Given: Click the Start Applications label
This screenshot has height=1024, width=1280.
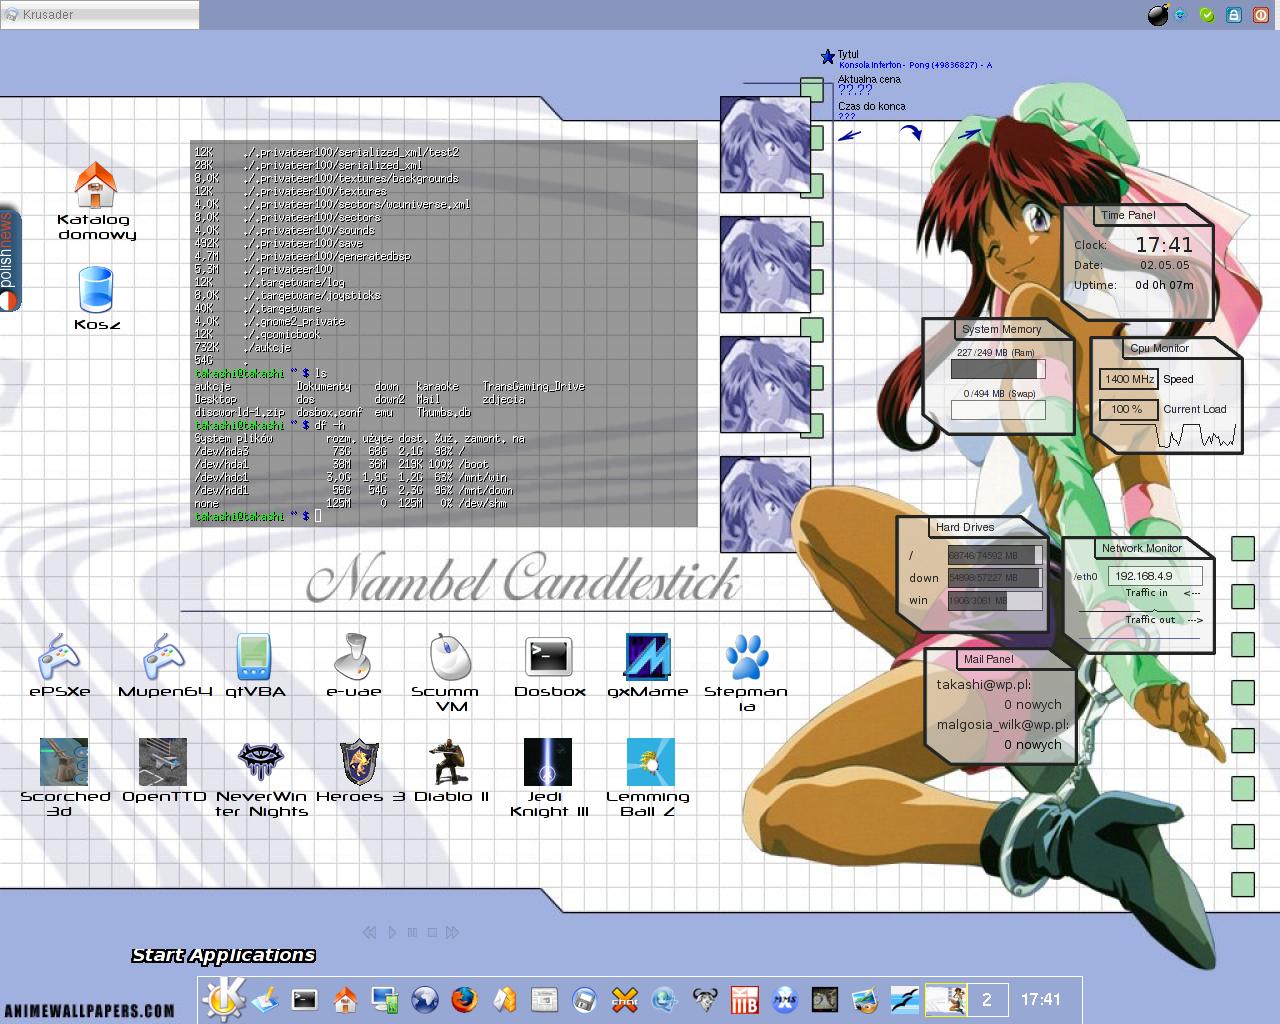Looking at the screenshot, I should click(x=223, y=955).
